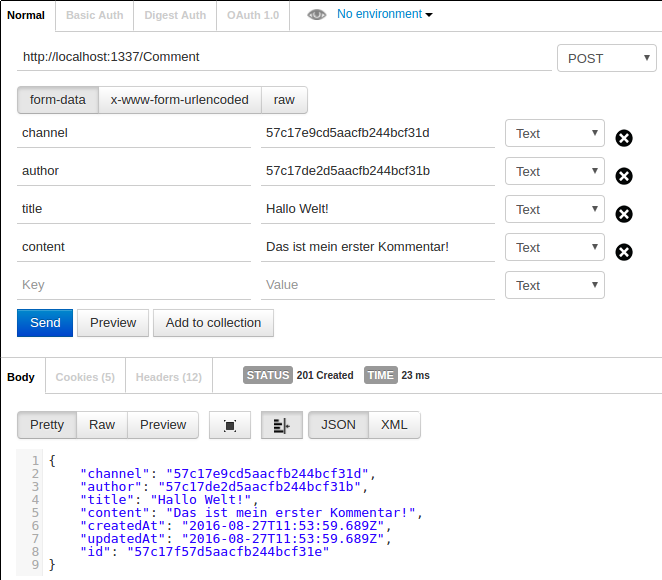662x580 pixels.
Task: Toggle fullscreen response view icon
Action: click(230, 425)
